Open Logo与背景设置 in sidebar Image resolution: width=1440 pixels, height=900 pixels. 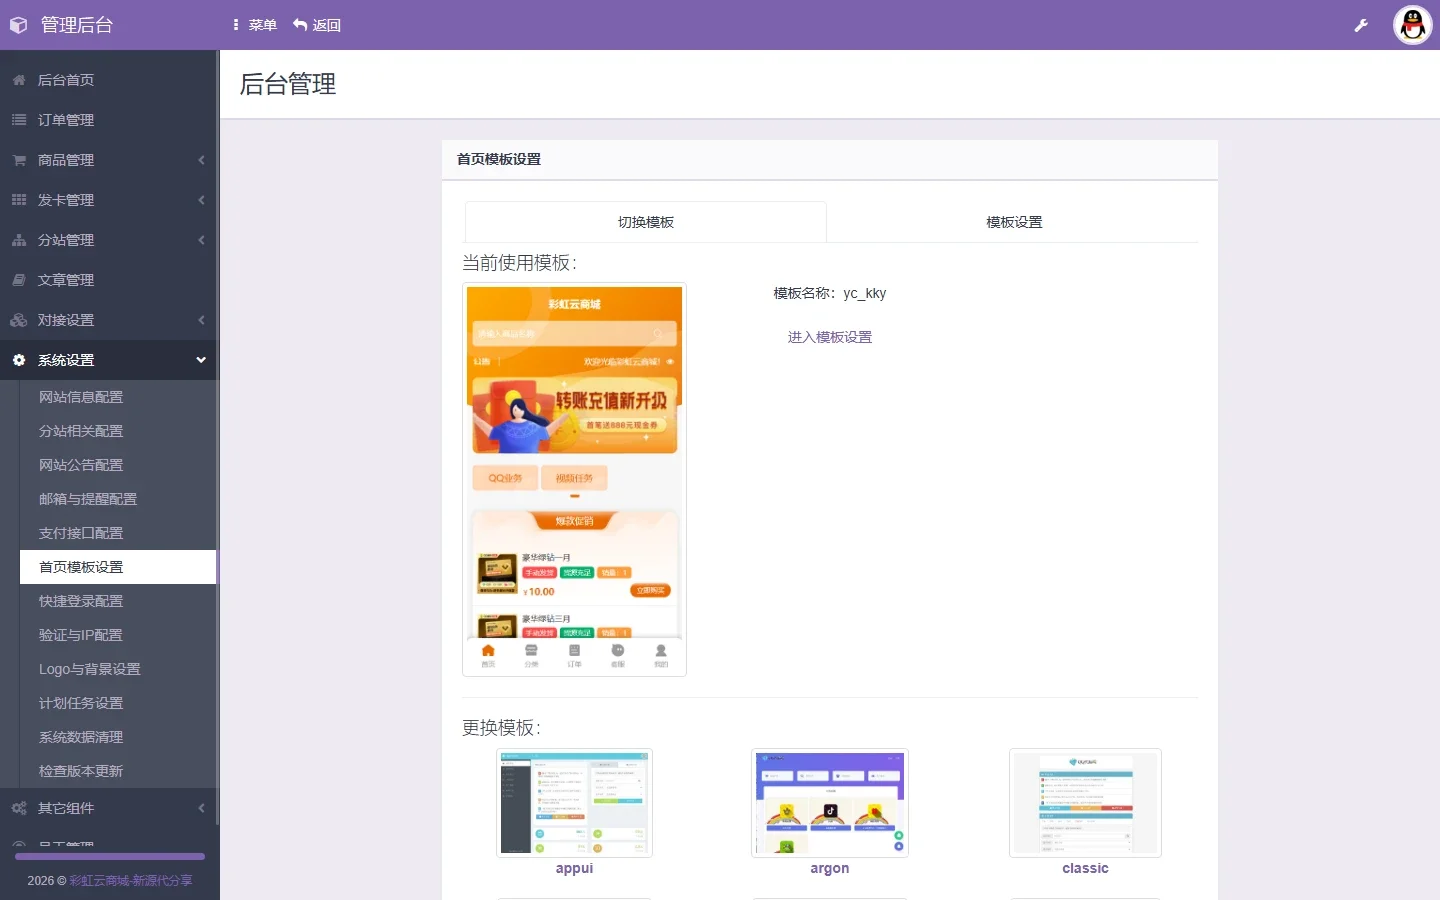(118, 669)
